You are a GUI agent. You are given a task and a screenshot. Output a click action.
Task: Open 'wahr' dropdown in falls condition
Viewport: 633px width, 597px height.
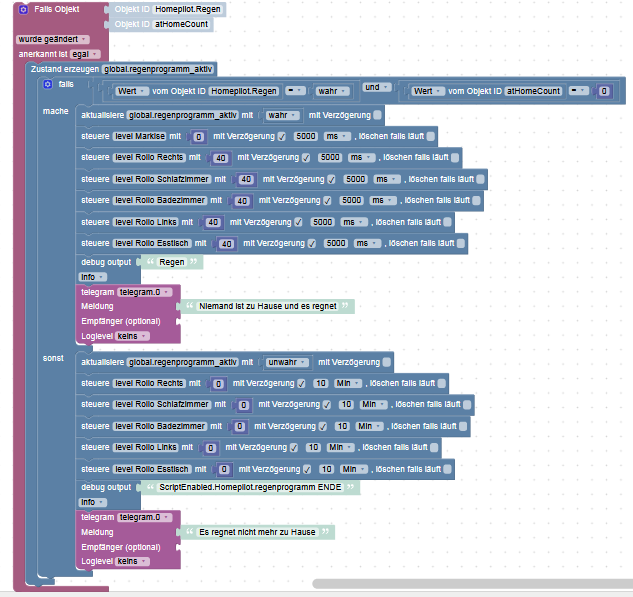333,91
